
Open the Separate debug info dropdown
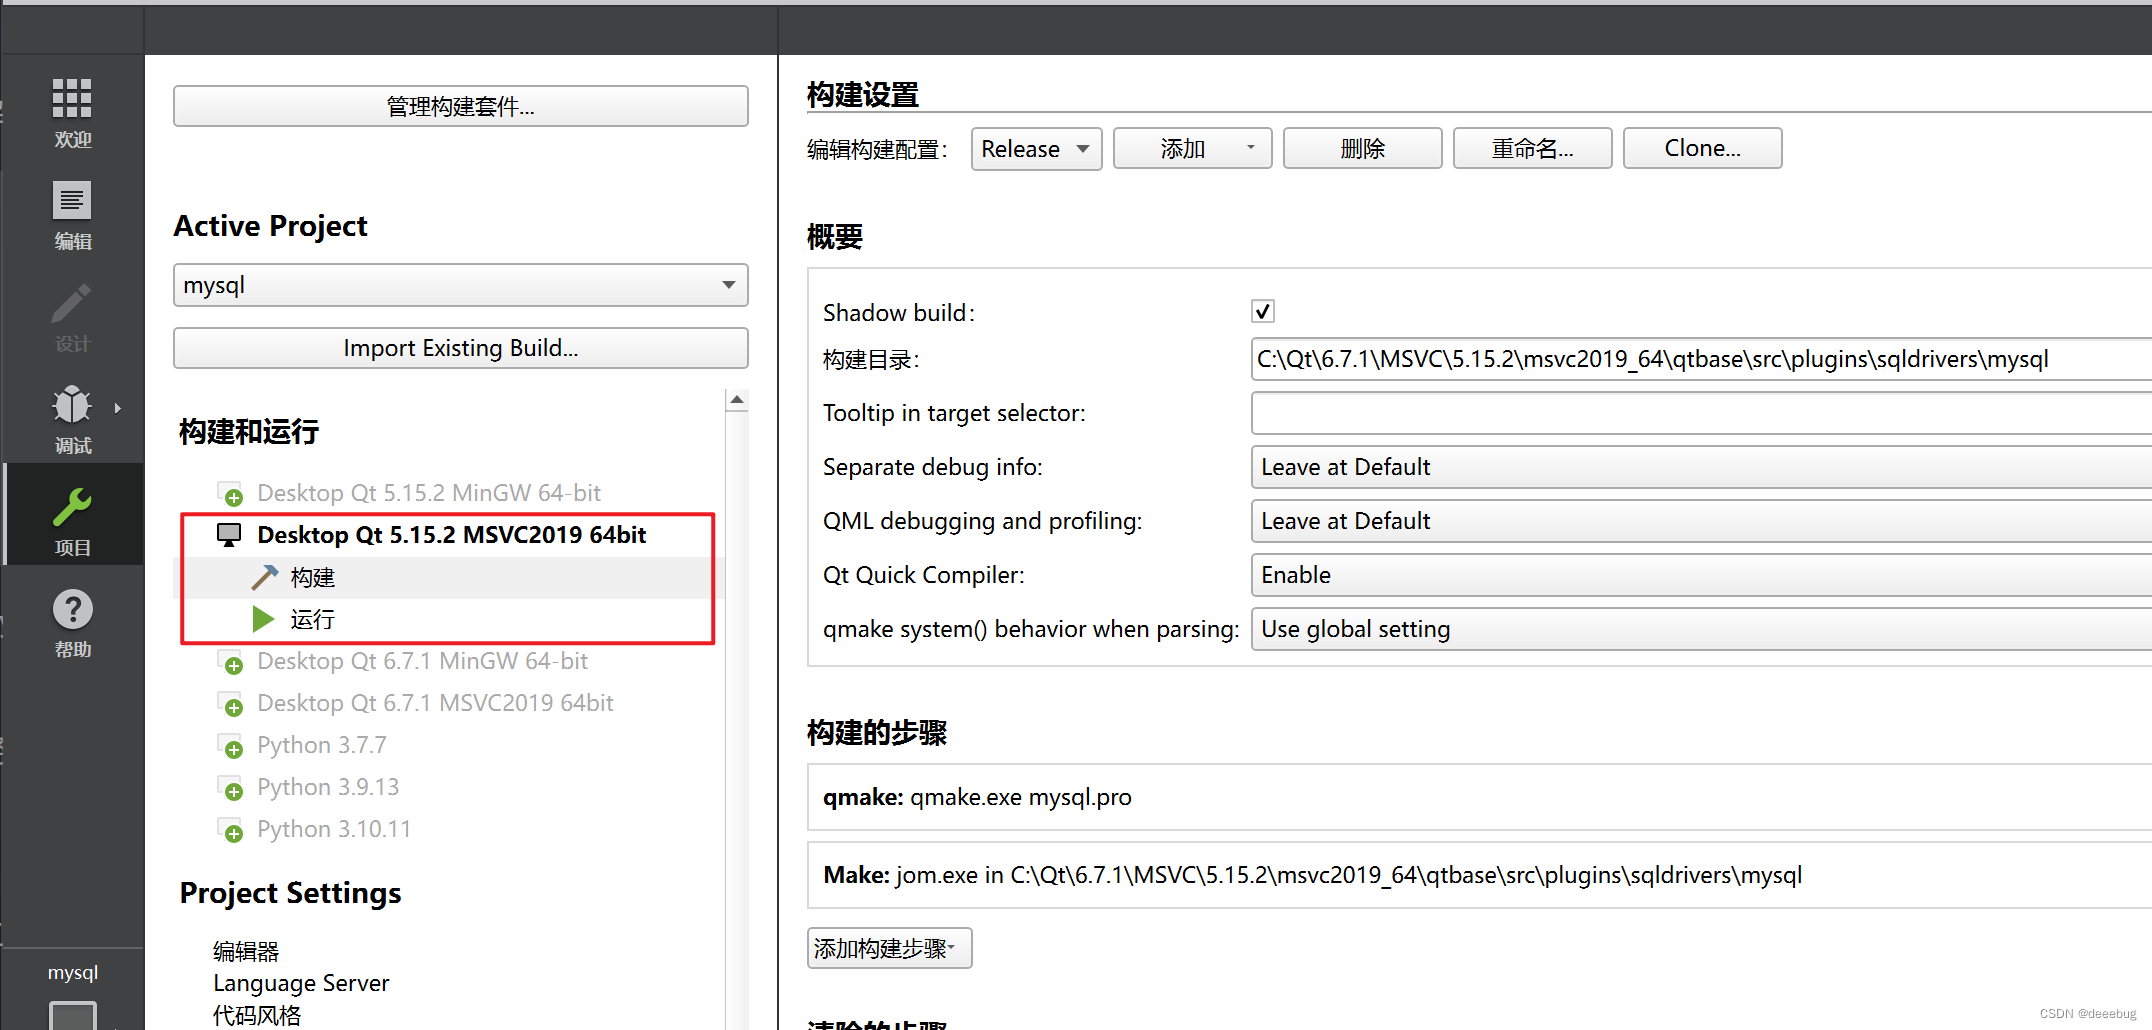coord(1700,467)
